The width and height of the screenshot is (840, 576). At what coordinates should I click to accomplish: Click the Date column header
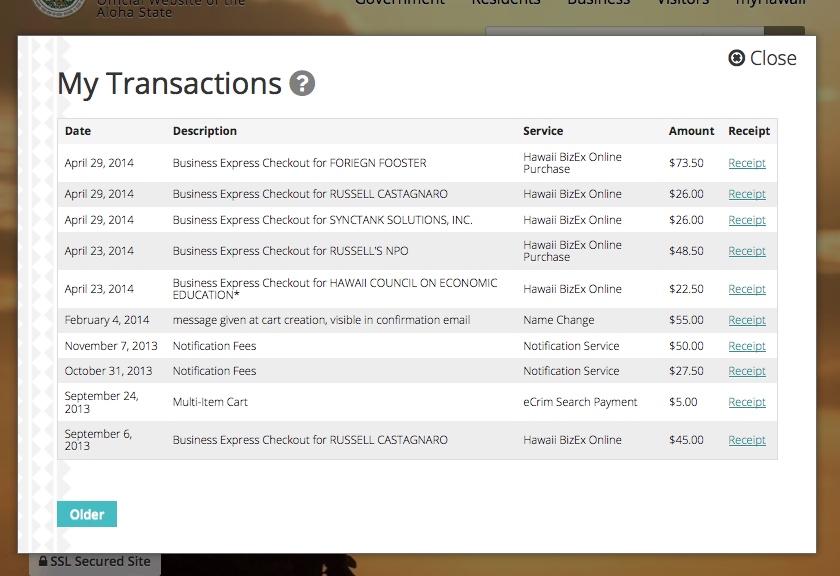[78, 131]
